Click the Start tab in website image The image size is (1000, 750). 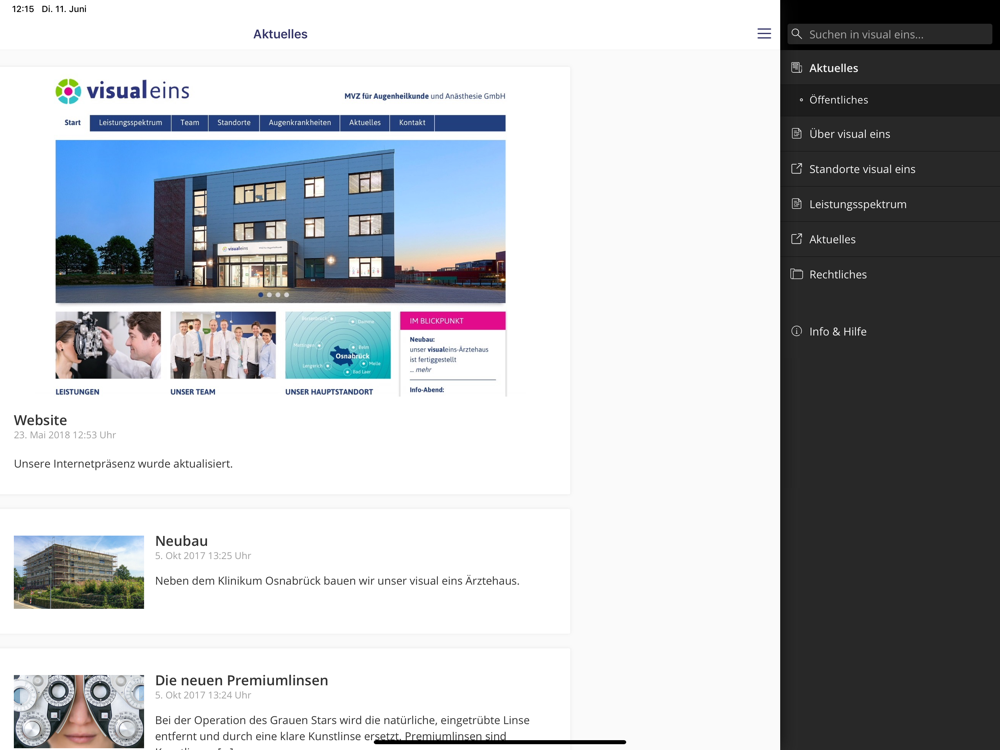coord(73,122)
